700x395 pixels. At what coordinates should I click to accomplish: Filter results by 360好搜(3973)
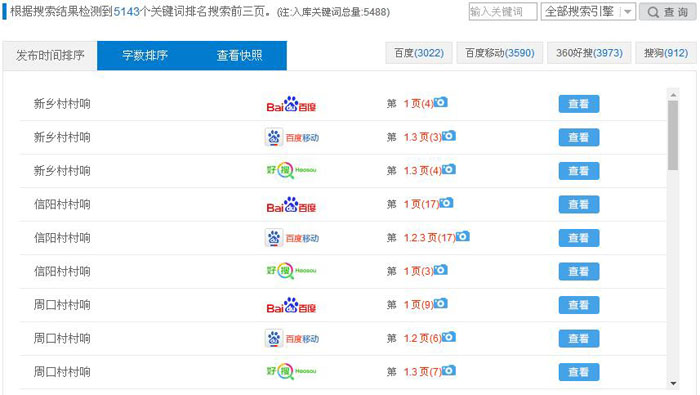(x=589, y=53)
